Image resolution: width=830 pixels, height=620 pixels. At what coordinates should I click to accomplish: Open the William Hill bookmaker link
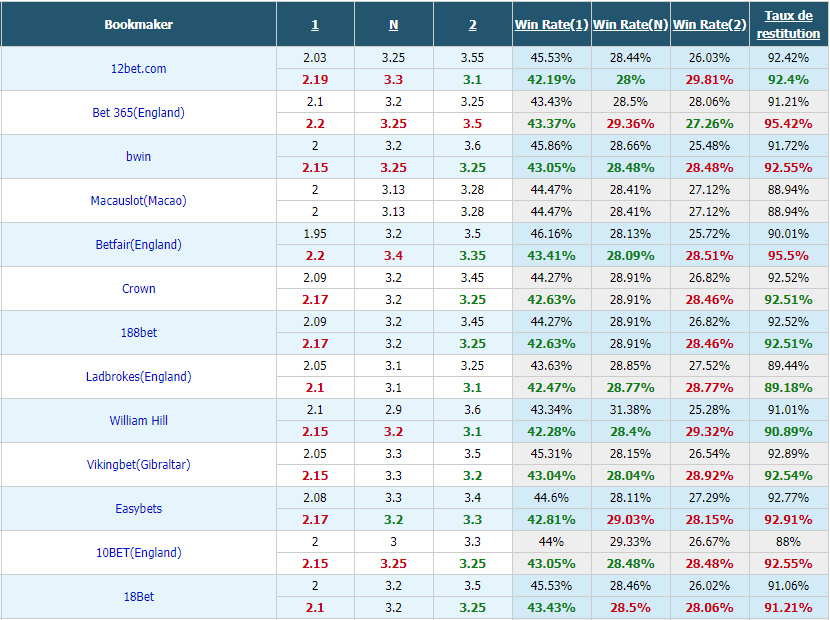tap(139, 420)
